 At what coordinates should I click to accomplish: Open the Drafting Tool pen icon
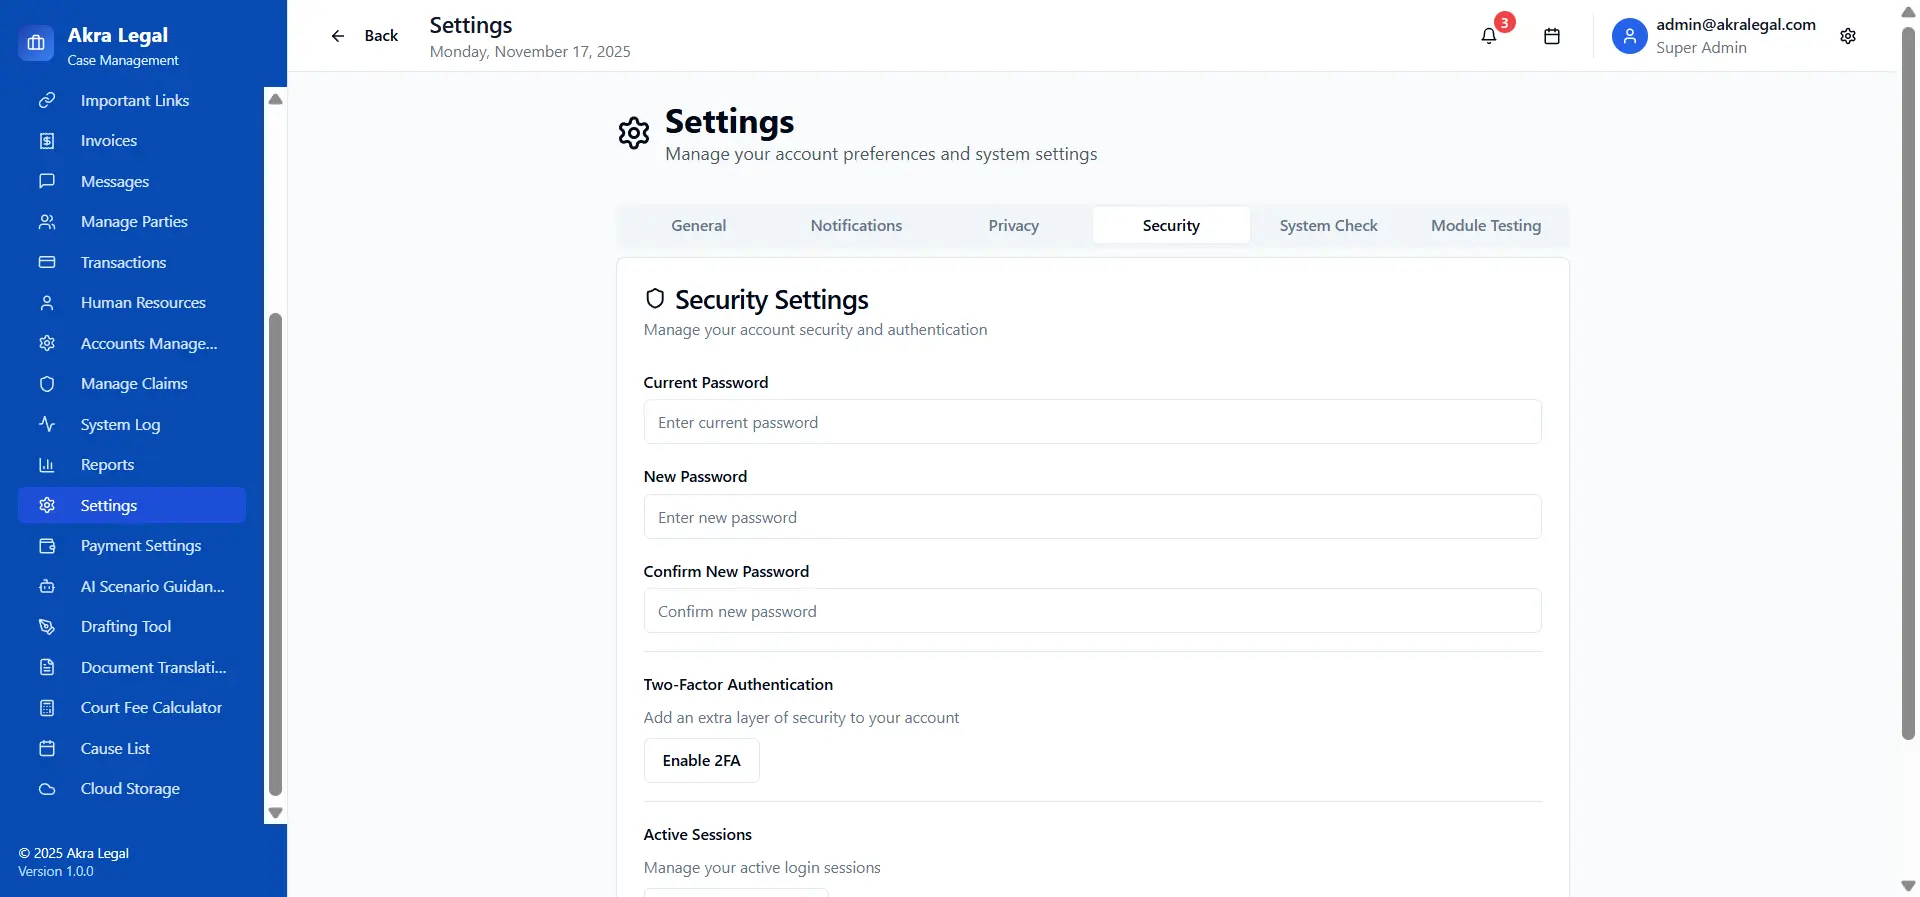[x=47, y=627]
